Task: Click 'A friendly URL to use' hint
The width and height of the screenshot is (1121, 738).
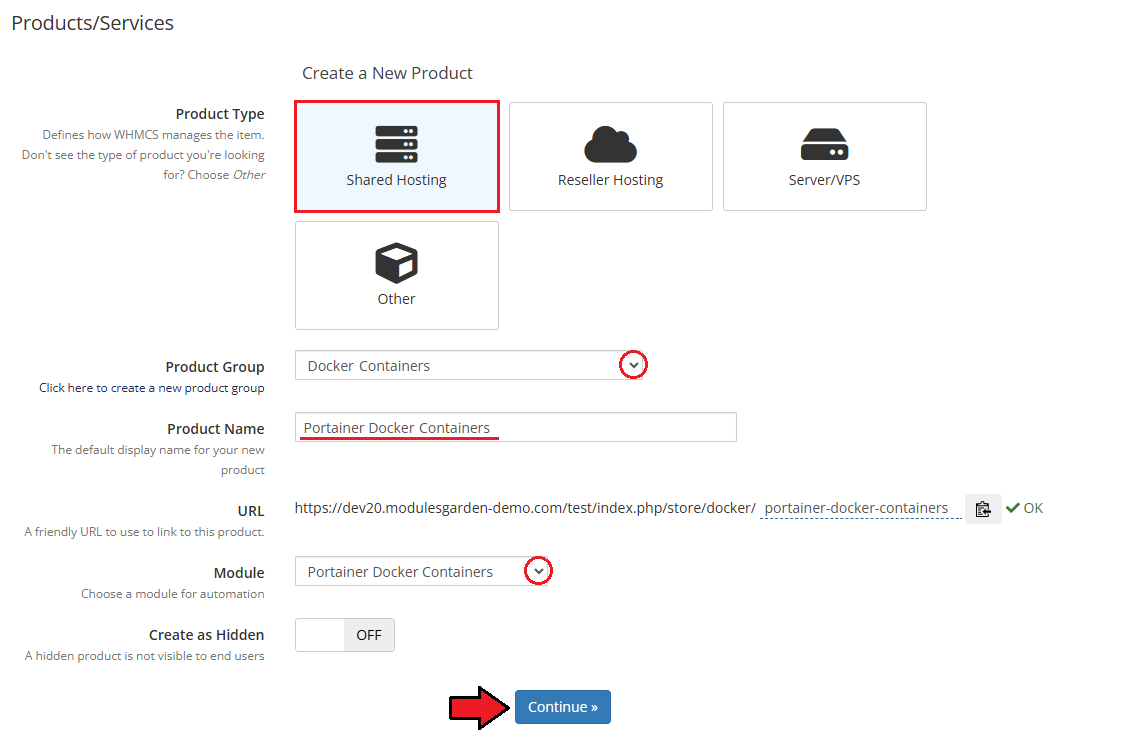Action: pyautogui.click(x=144, y=532)
